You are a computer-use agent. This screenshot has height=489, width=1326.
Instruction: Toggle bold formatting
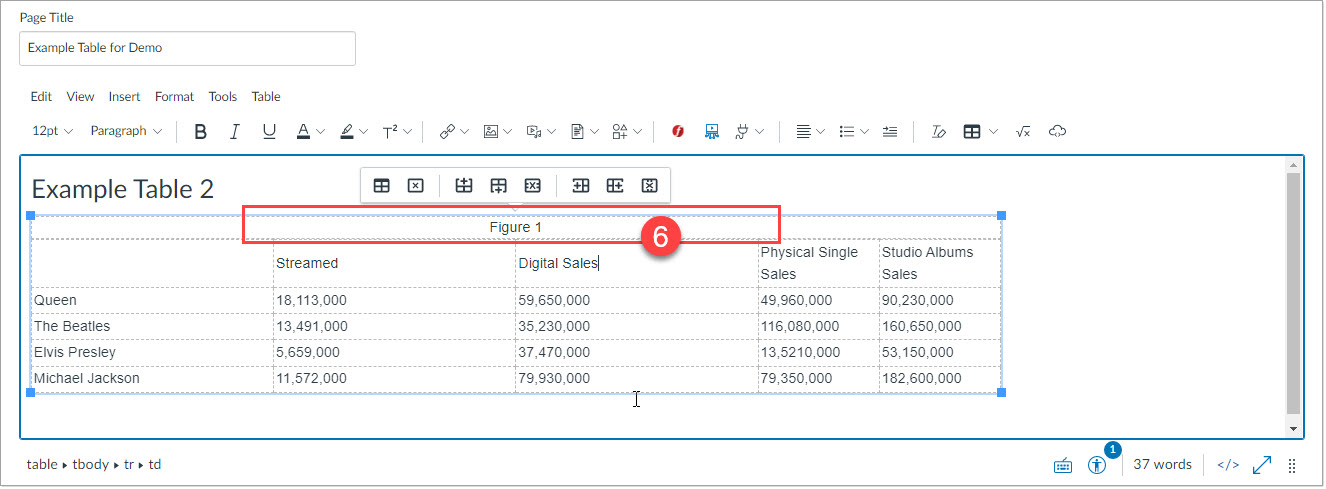click(x=201, y=131)
